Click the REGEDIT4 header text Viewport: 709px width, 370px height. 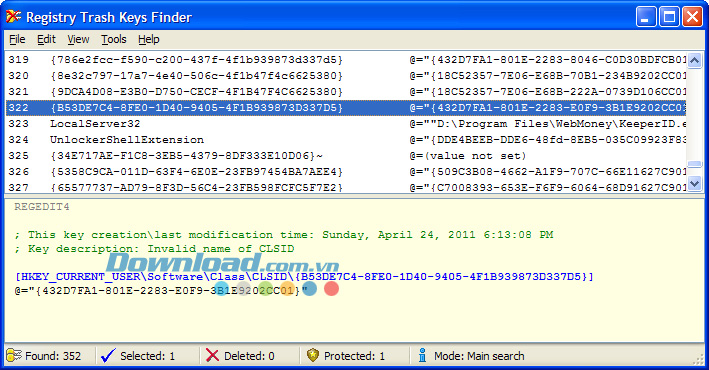[42, 207]
